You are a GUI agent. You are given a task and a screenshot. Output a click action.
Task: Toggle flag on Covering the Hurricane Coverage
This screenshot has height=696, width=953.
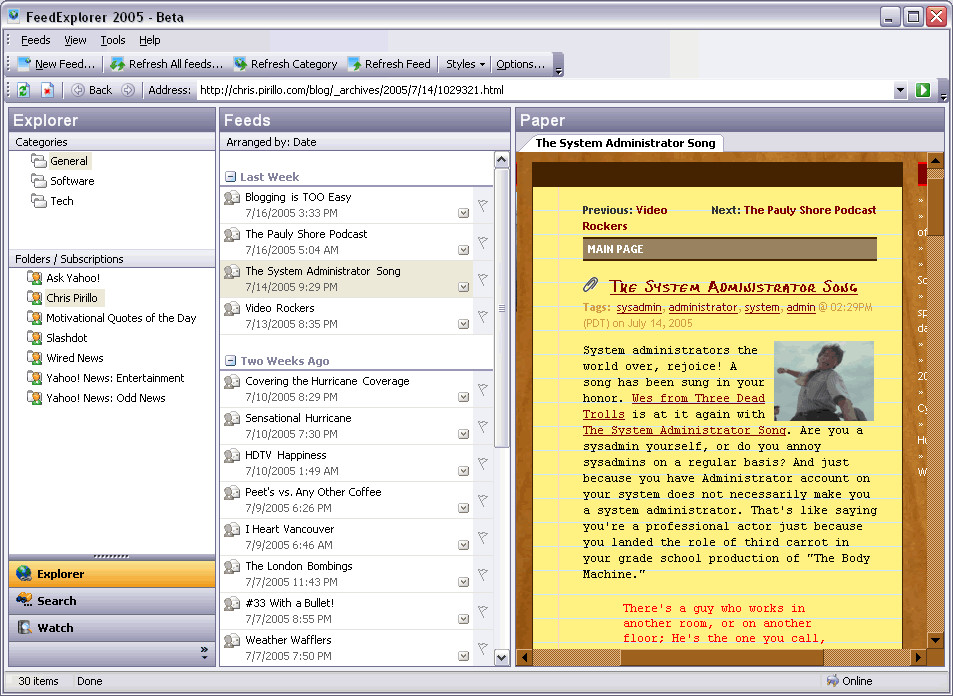(483, 390)
